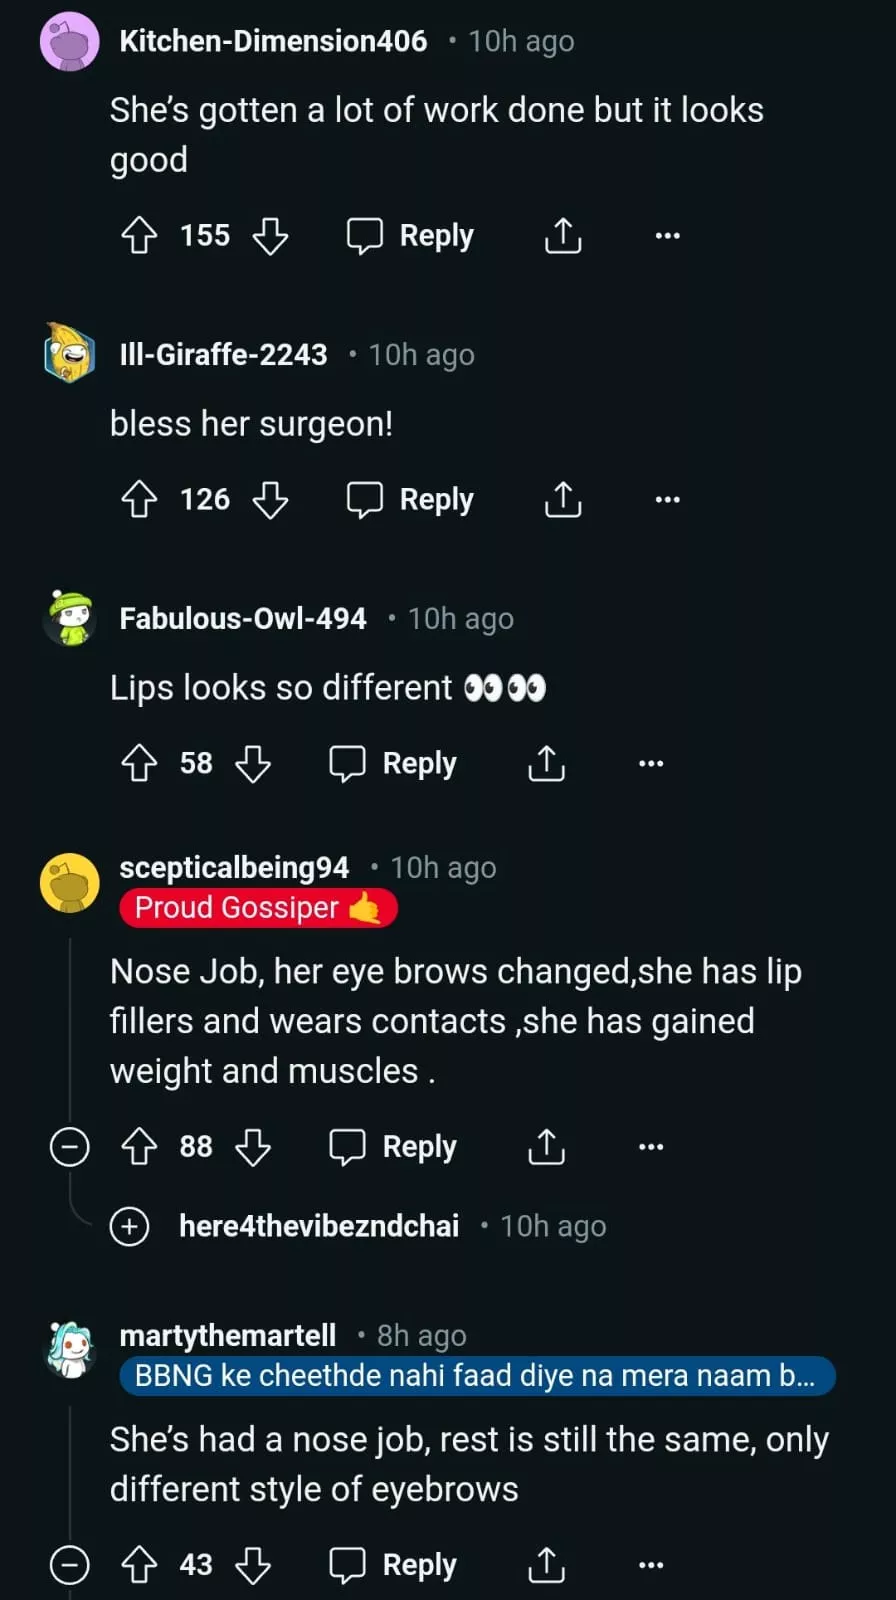Viewport: 896px width, 1600px height.
Task: Open more options on Kitchen-Dimension406's comment
Action: pos(667,236)
